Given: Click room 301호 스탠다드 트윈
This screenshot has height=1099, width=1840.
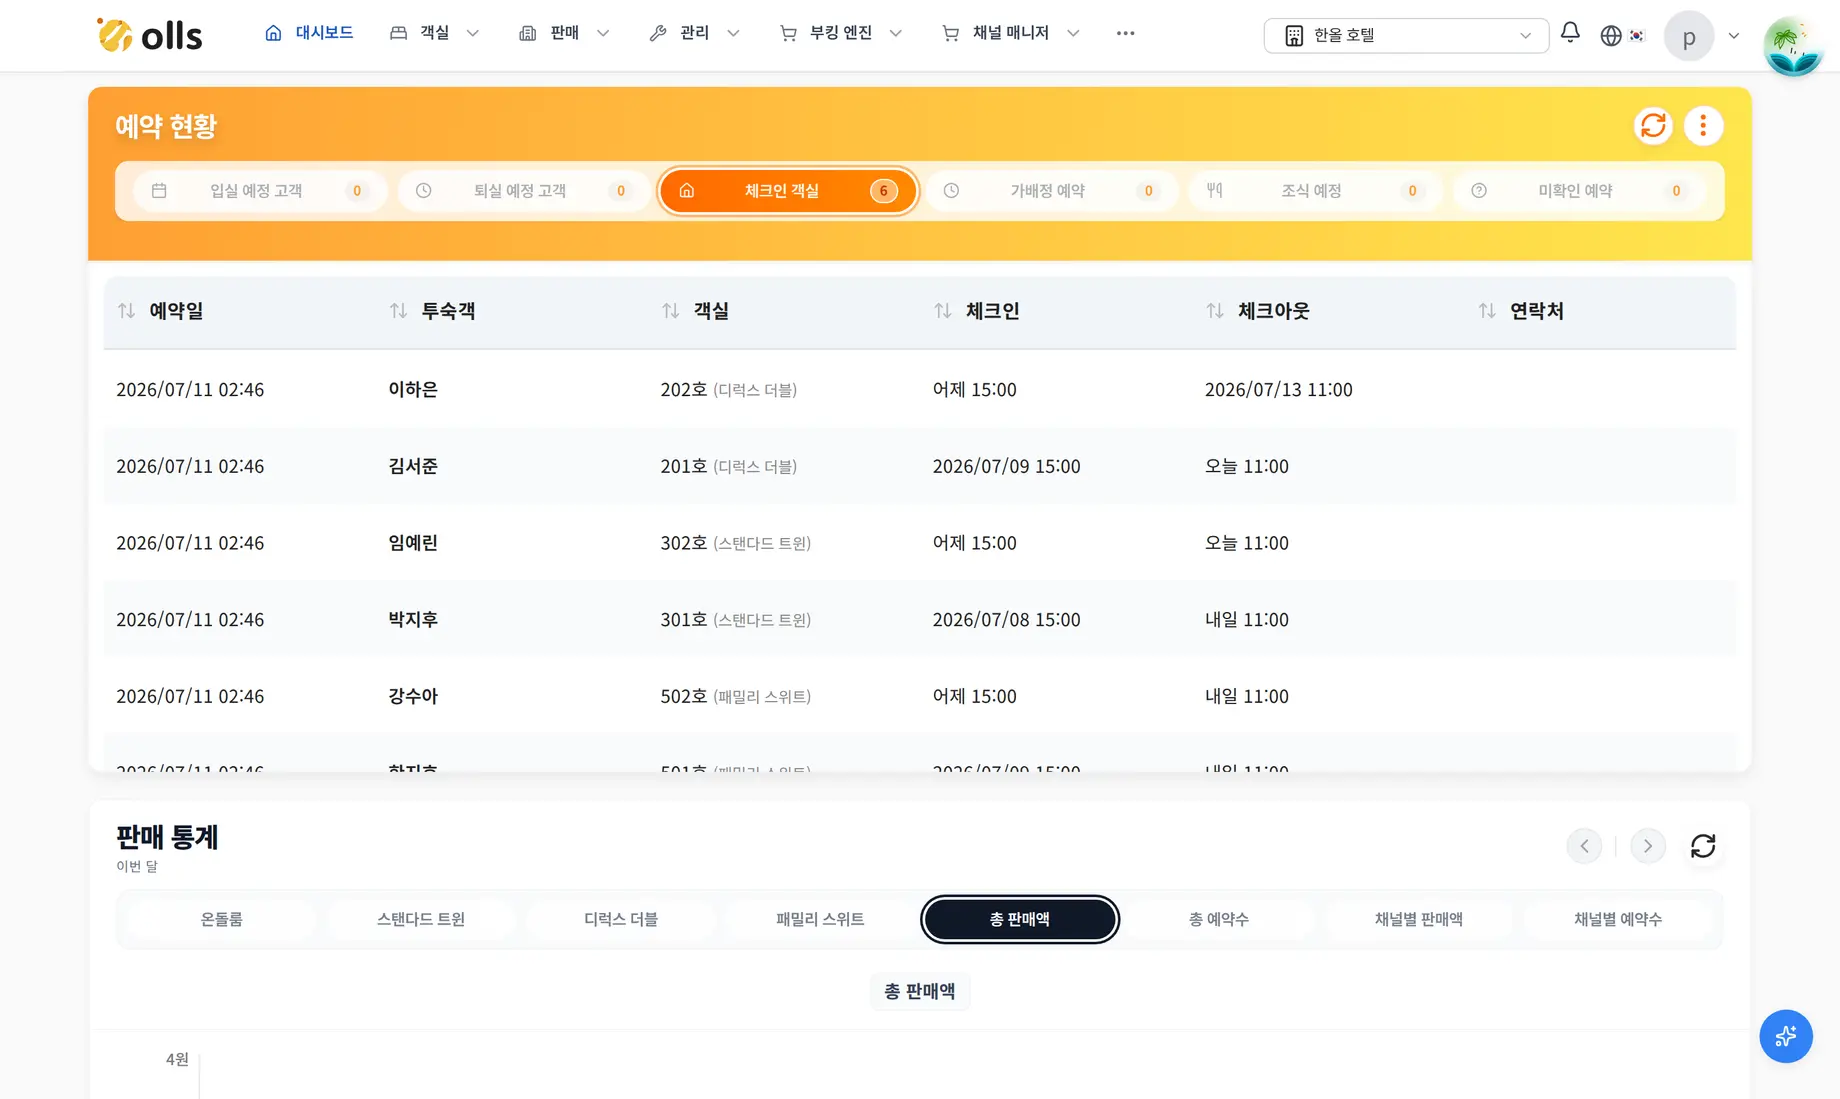Looking at the screenshot, I should 735,620.
